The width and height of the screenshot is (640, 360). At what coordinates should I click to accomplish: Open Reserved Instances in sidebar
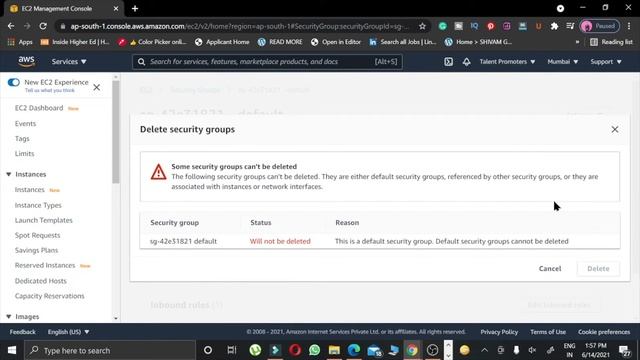tap(45, 266)
